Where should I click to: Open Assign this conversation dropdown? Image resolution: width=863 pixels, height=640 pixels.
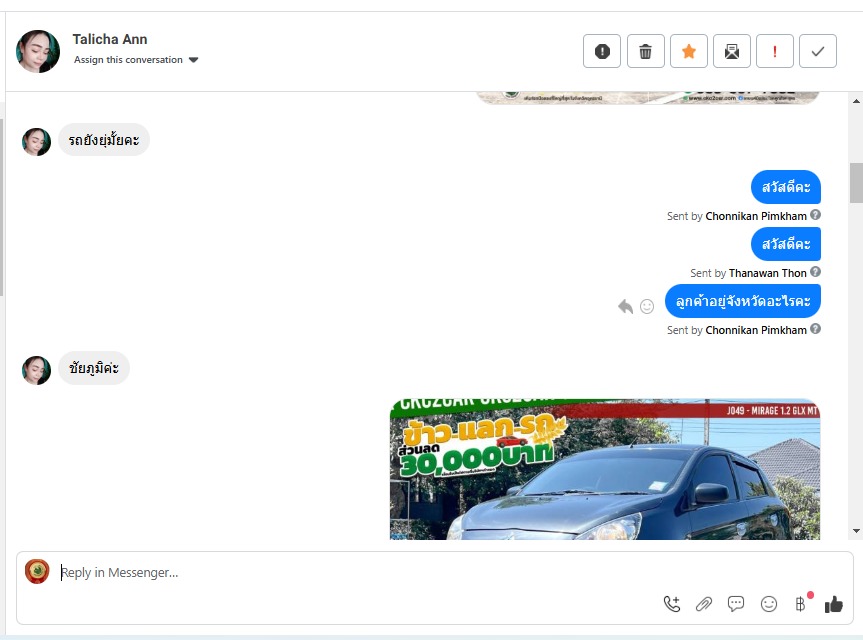click(136, 59)
